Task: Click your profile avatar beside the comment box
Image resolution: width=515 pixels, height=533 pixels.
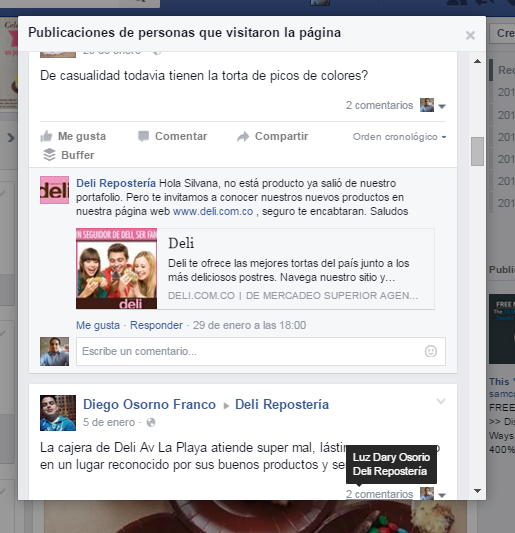Action: click(x=54, y=351)
